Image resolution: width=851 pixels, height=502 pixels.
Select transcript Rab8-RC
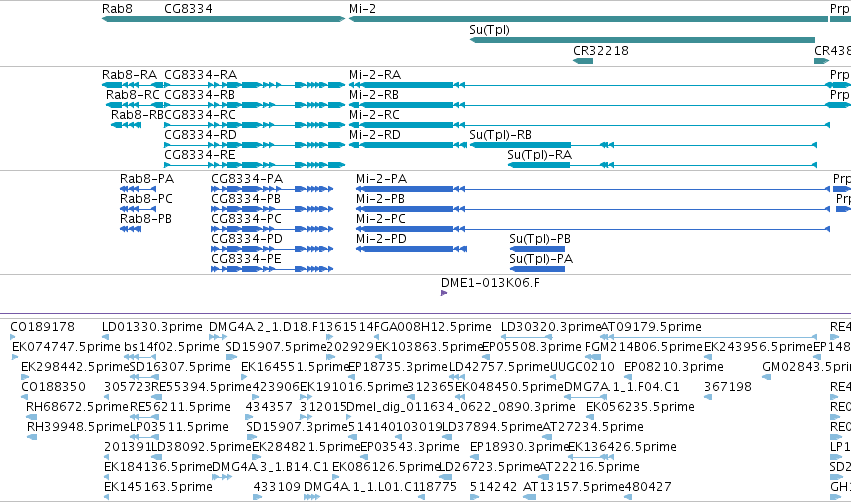click(133, 94)
